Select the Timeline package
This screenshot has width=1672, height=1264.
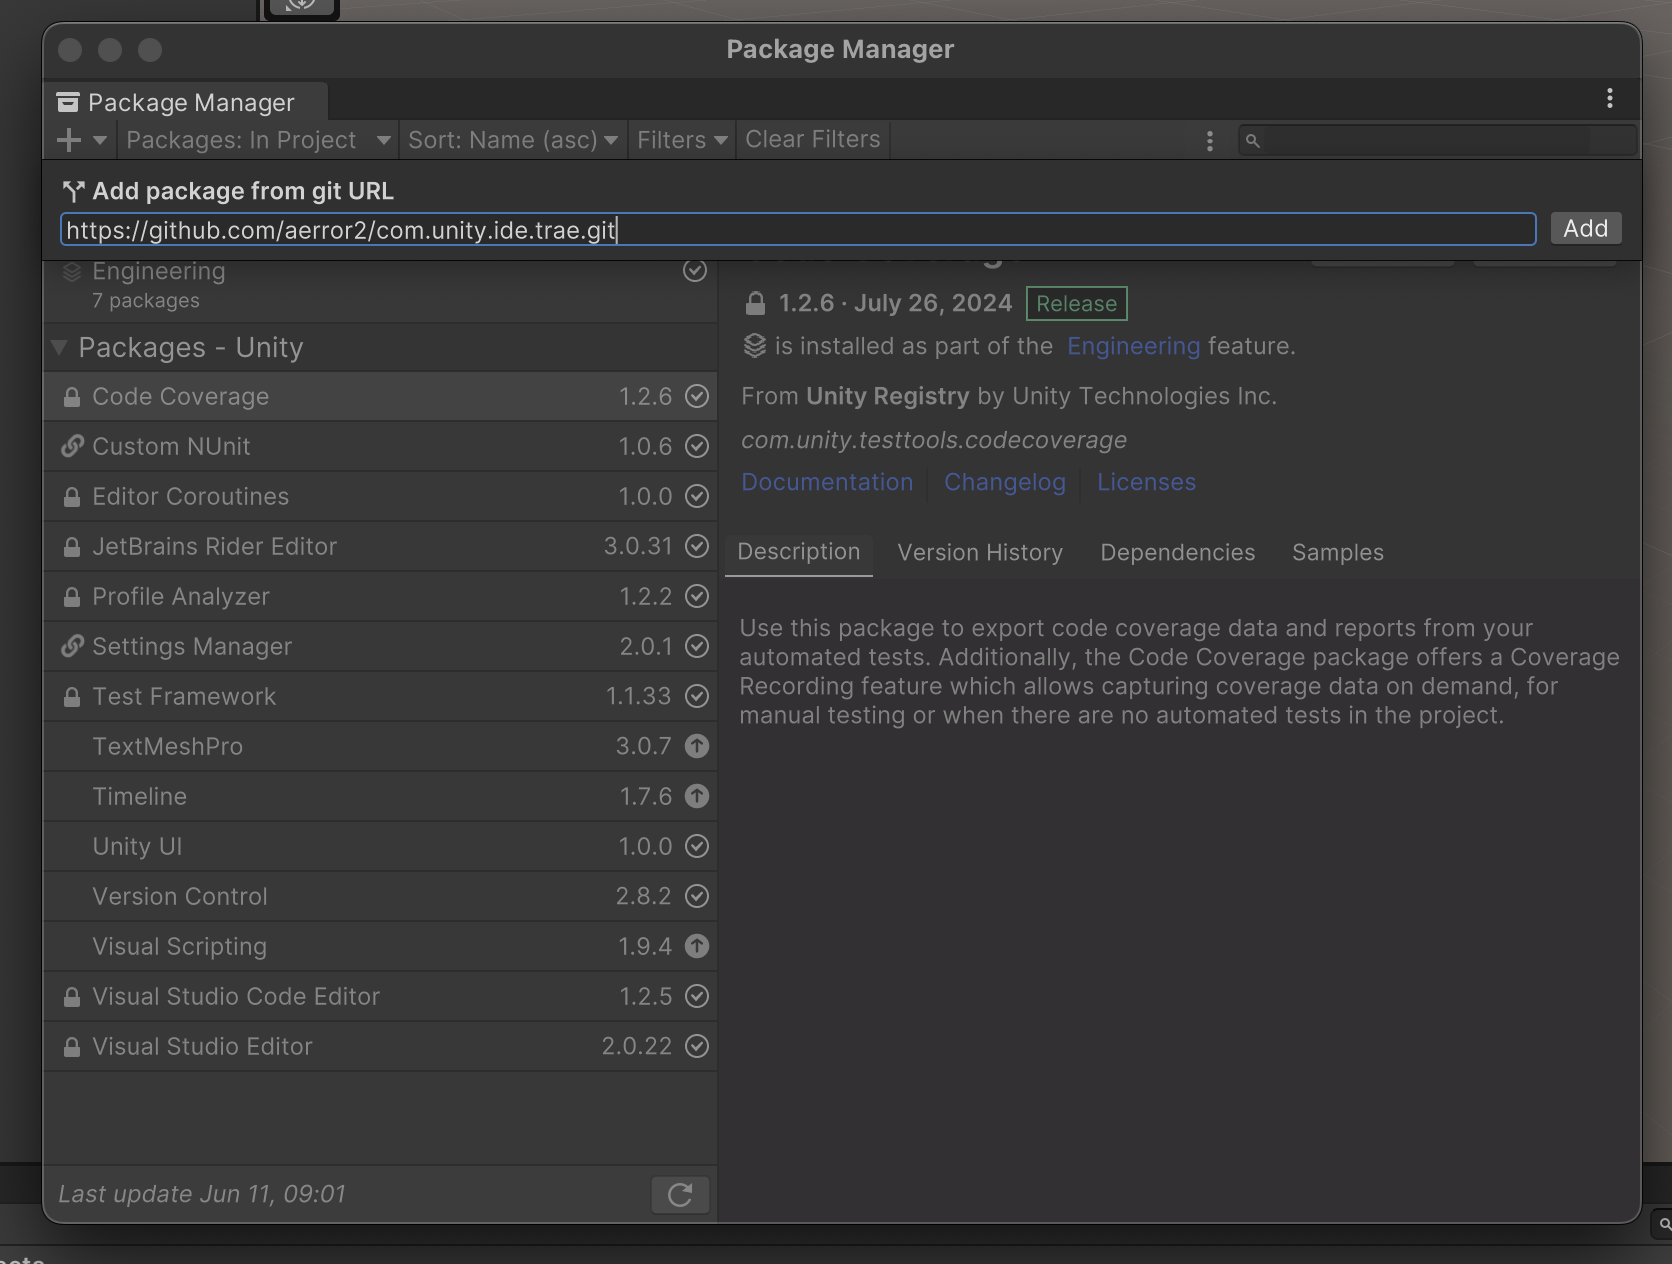pos(380,797)
